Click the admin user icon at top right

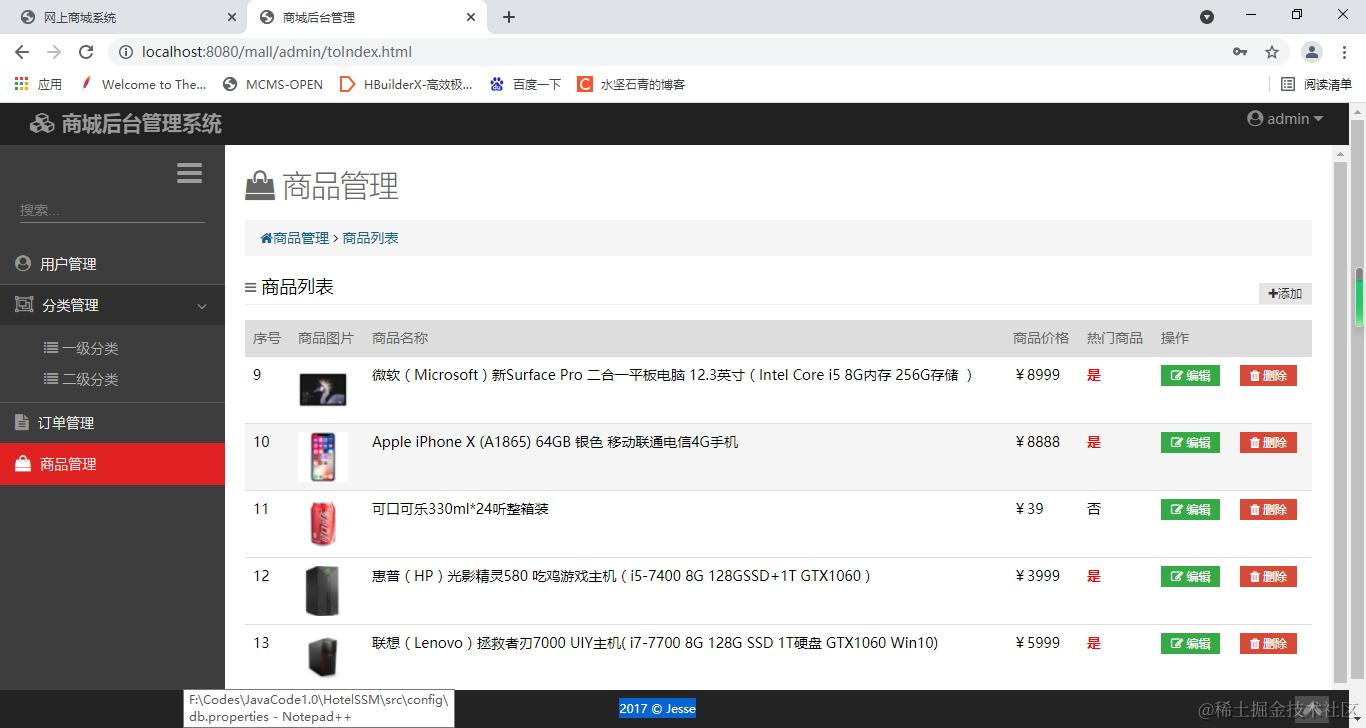[1255, 118]
